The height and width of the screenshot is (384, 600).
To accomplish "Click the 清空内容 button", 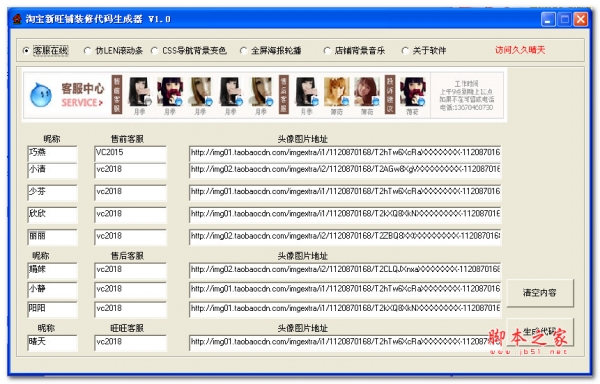I will pos(540,293).
